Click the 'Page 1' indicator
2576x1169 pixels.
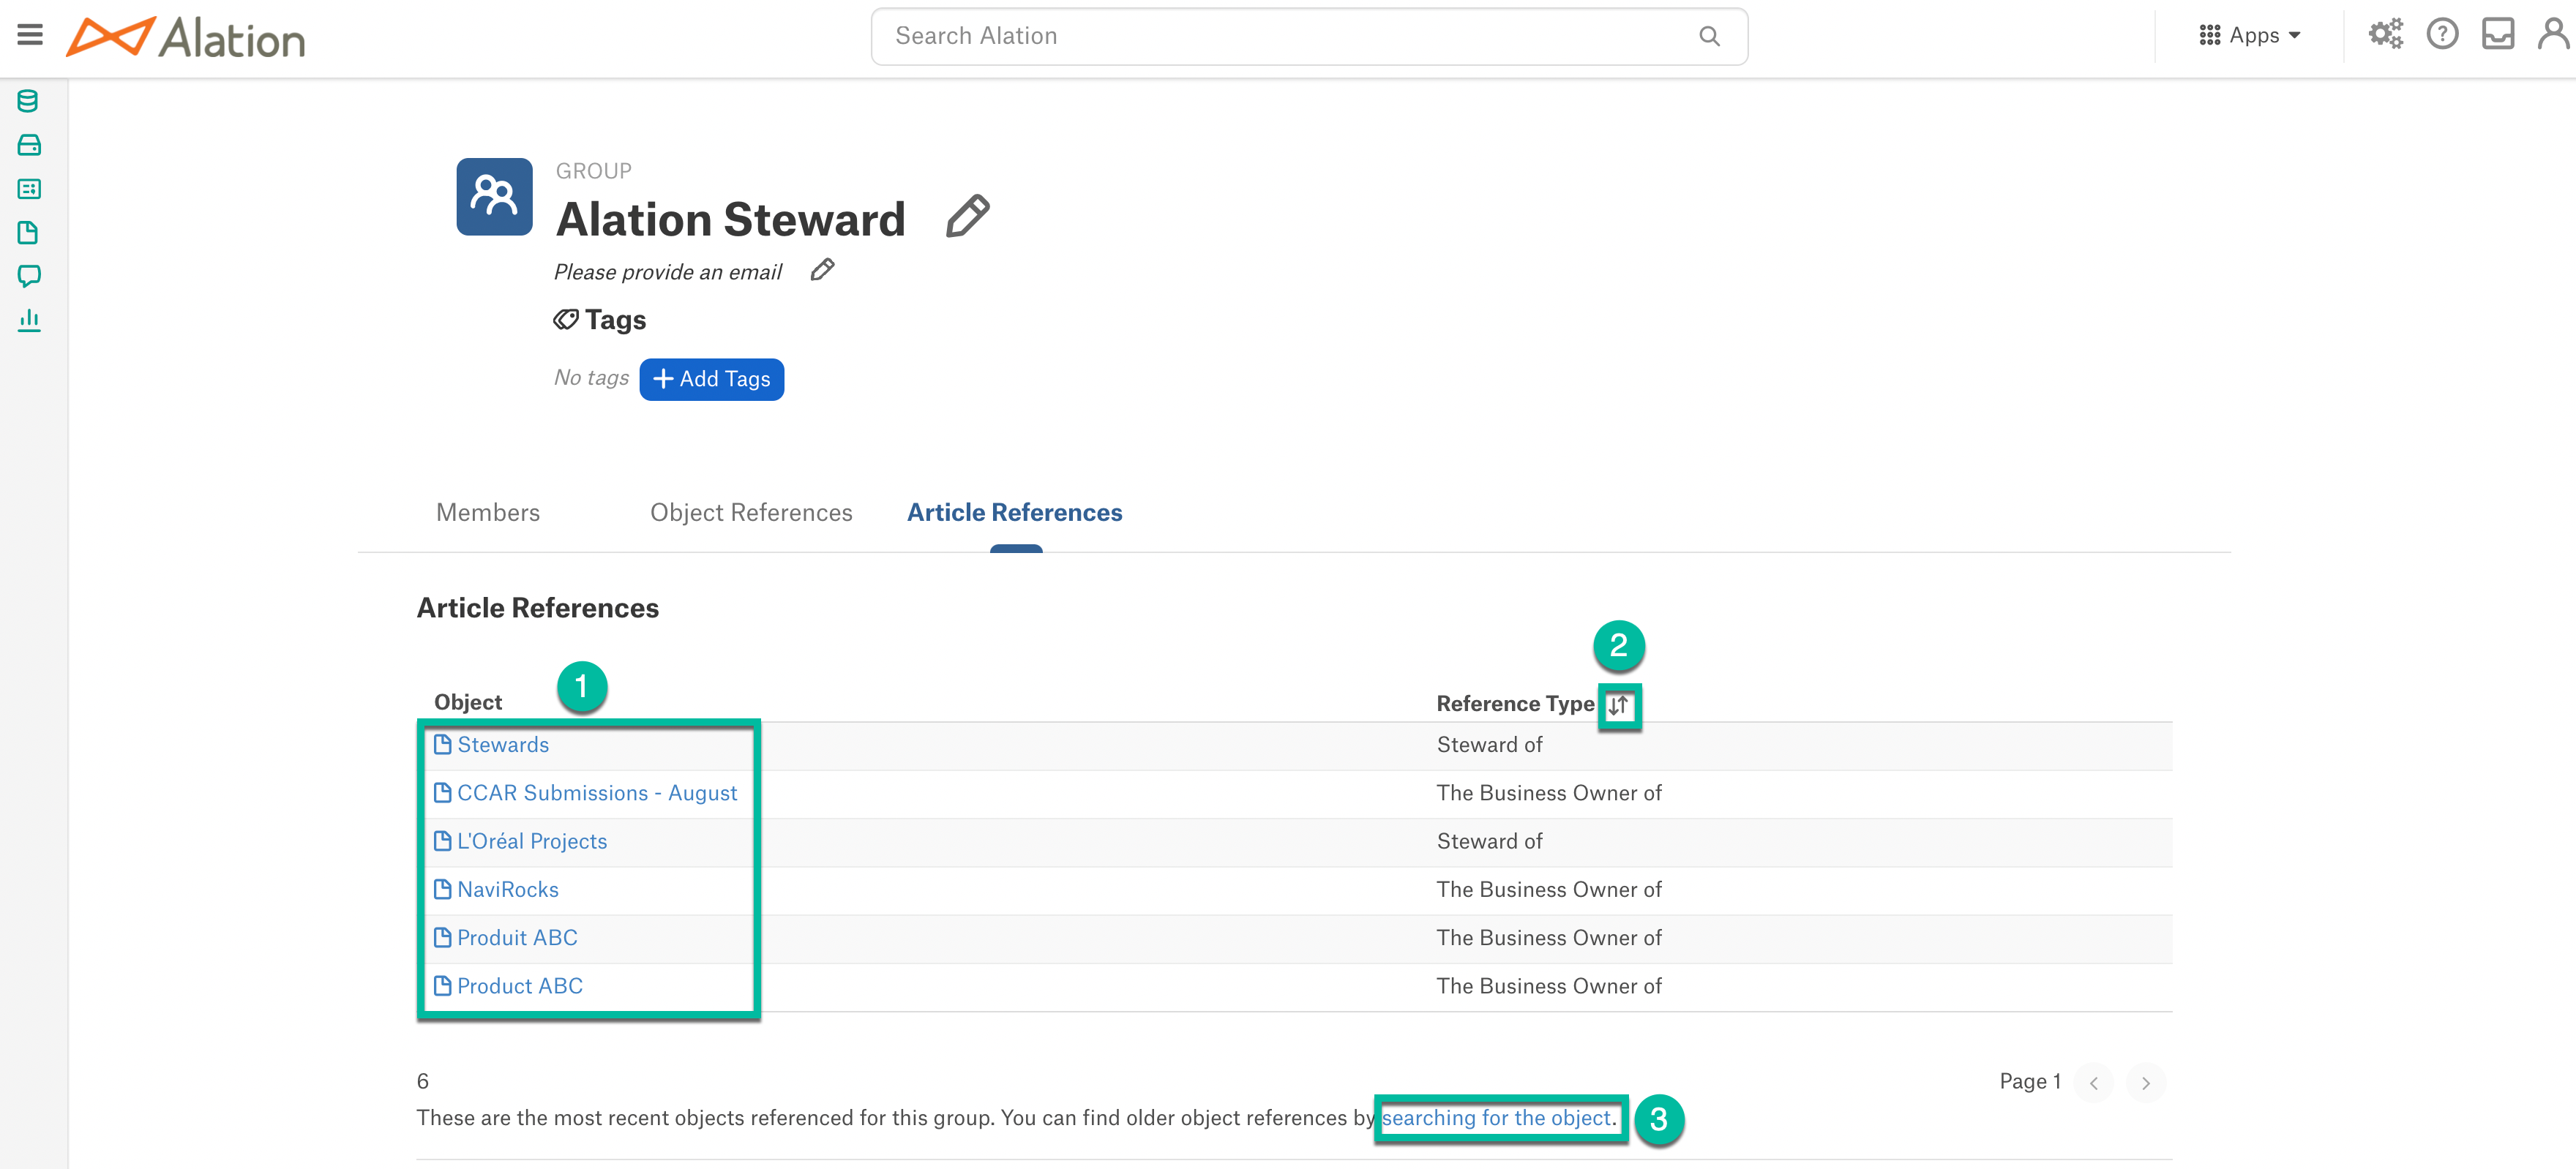(x=2030, y=1081)
